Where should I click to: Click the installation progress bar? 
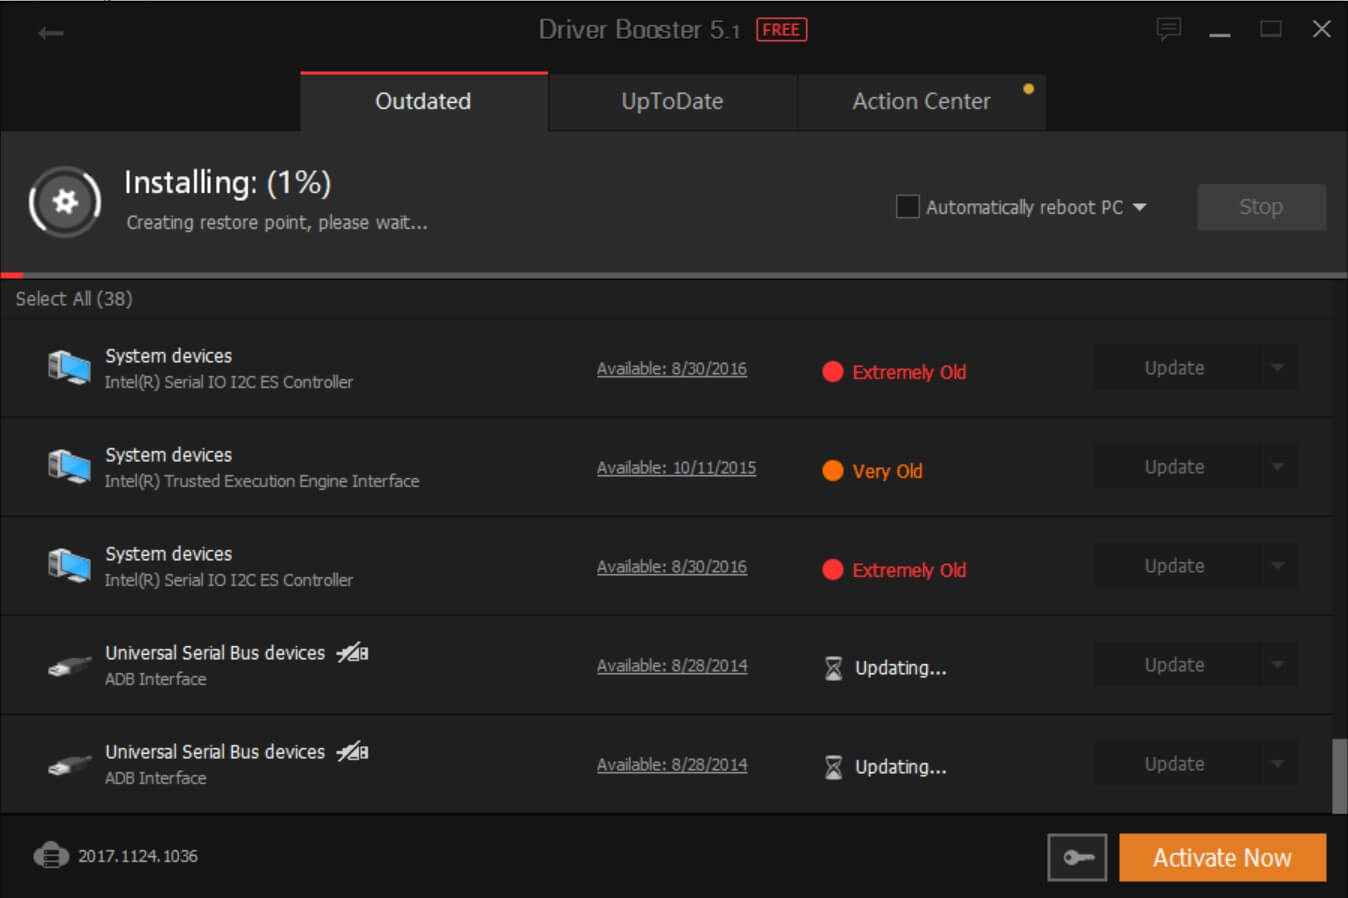point(673,275)
